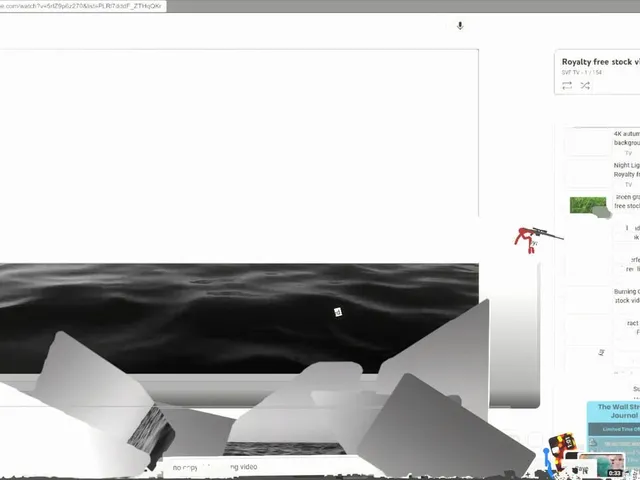Click the green grass video thumbnail
The height and width of the screenshot is (480, 640).
(x=588, y=205)
